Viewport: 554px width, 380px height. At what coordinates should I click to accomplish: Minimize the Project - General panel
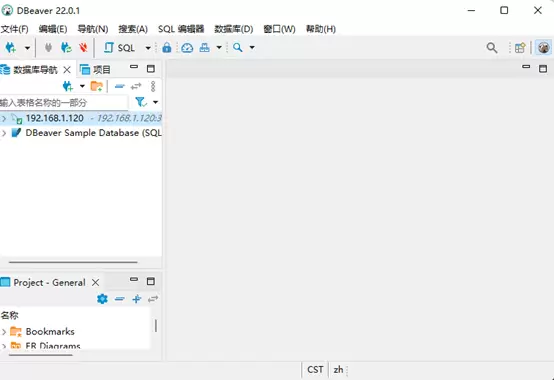[x=134, y=279]
